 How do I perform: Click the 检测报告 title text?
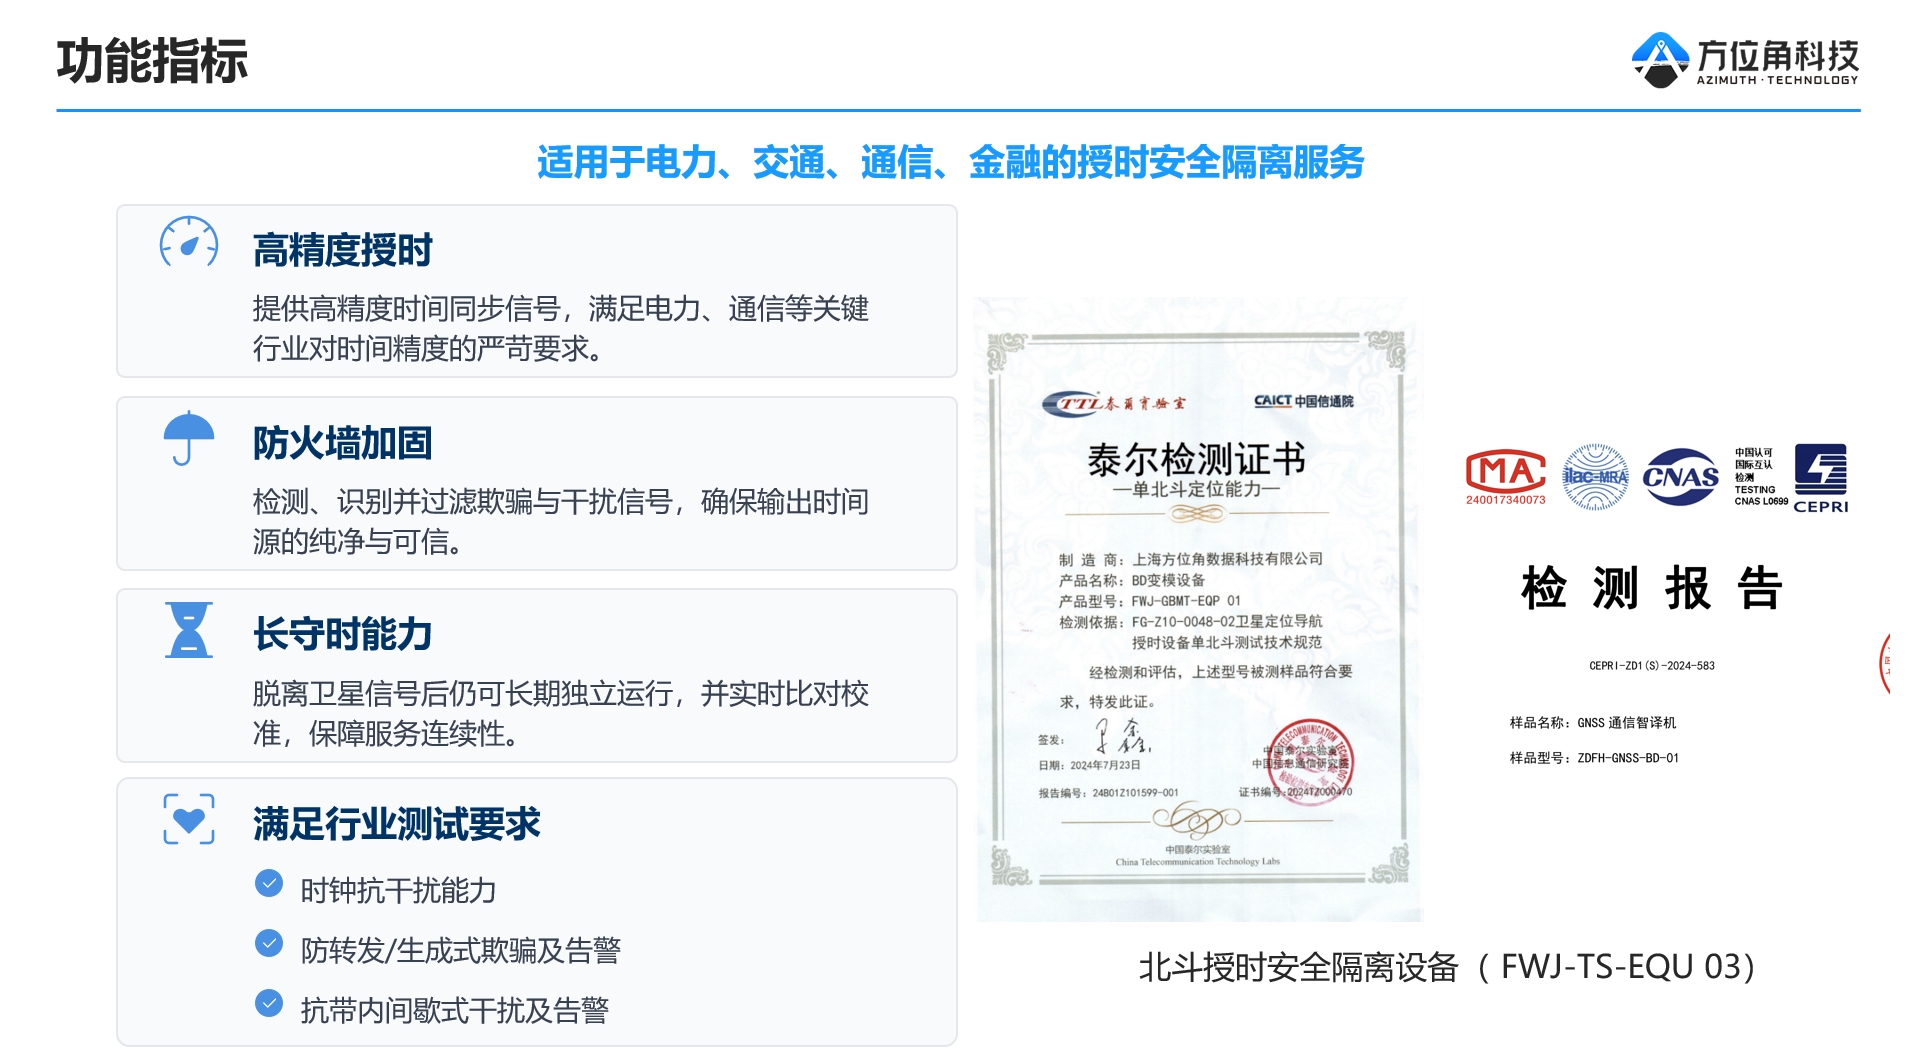[x=1651, y=588]
